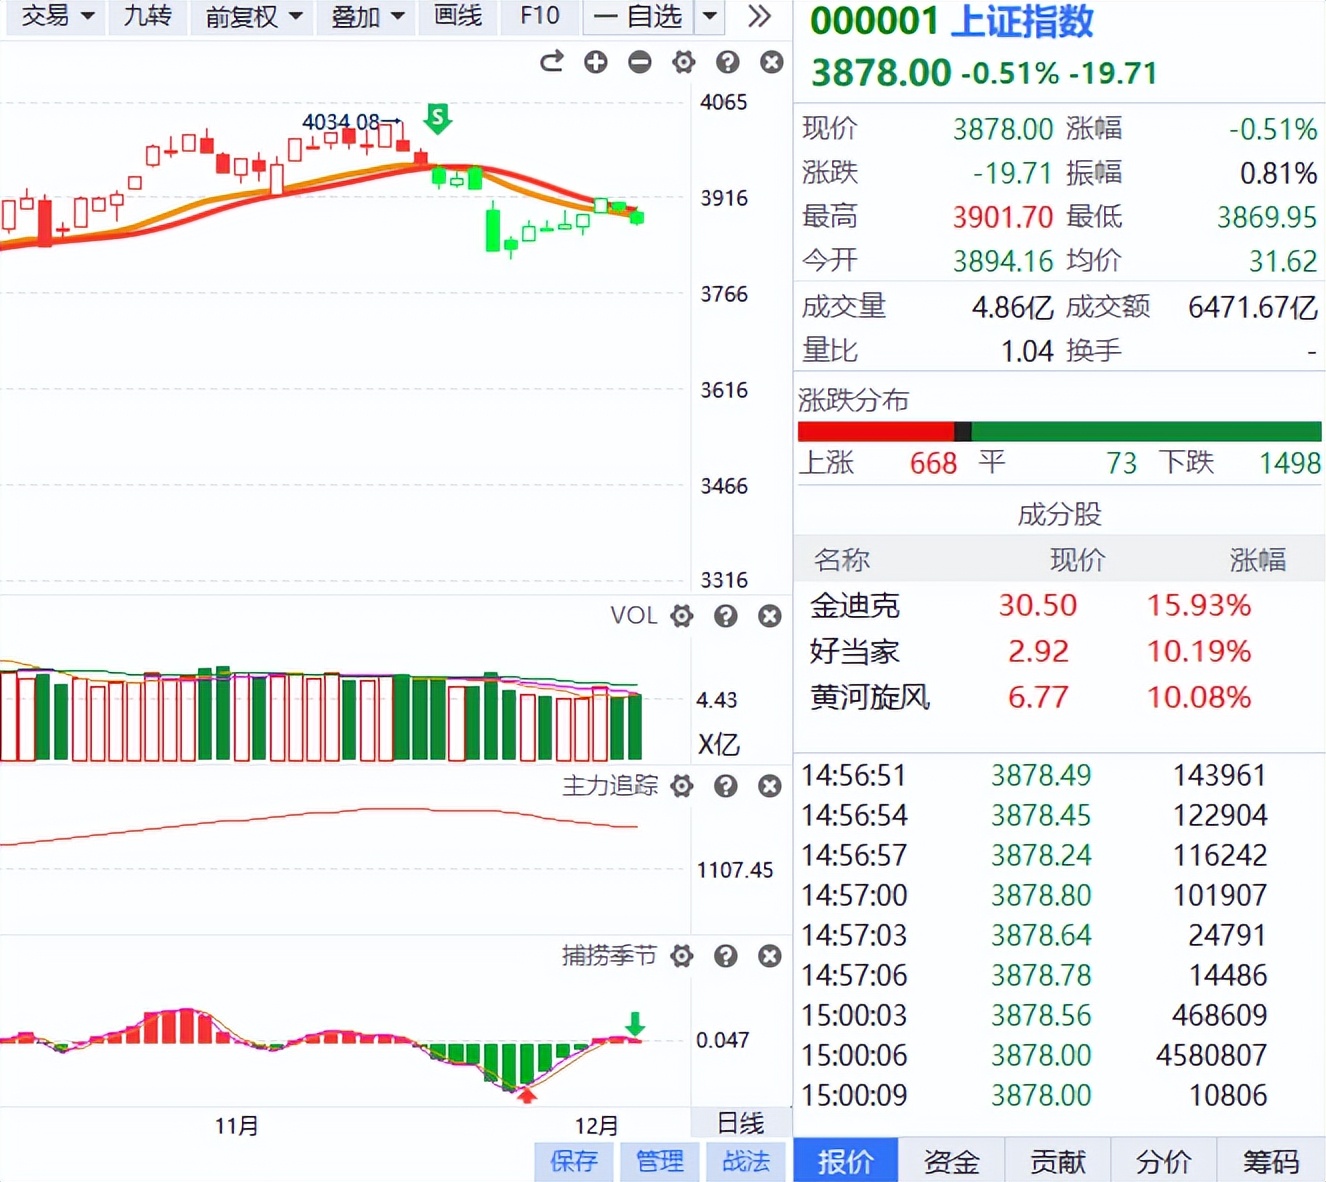Open VOL indicator settings gear

coord(682,616)
